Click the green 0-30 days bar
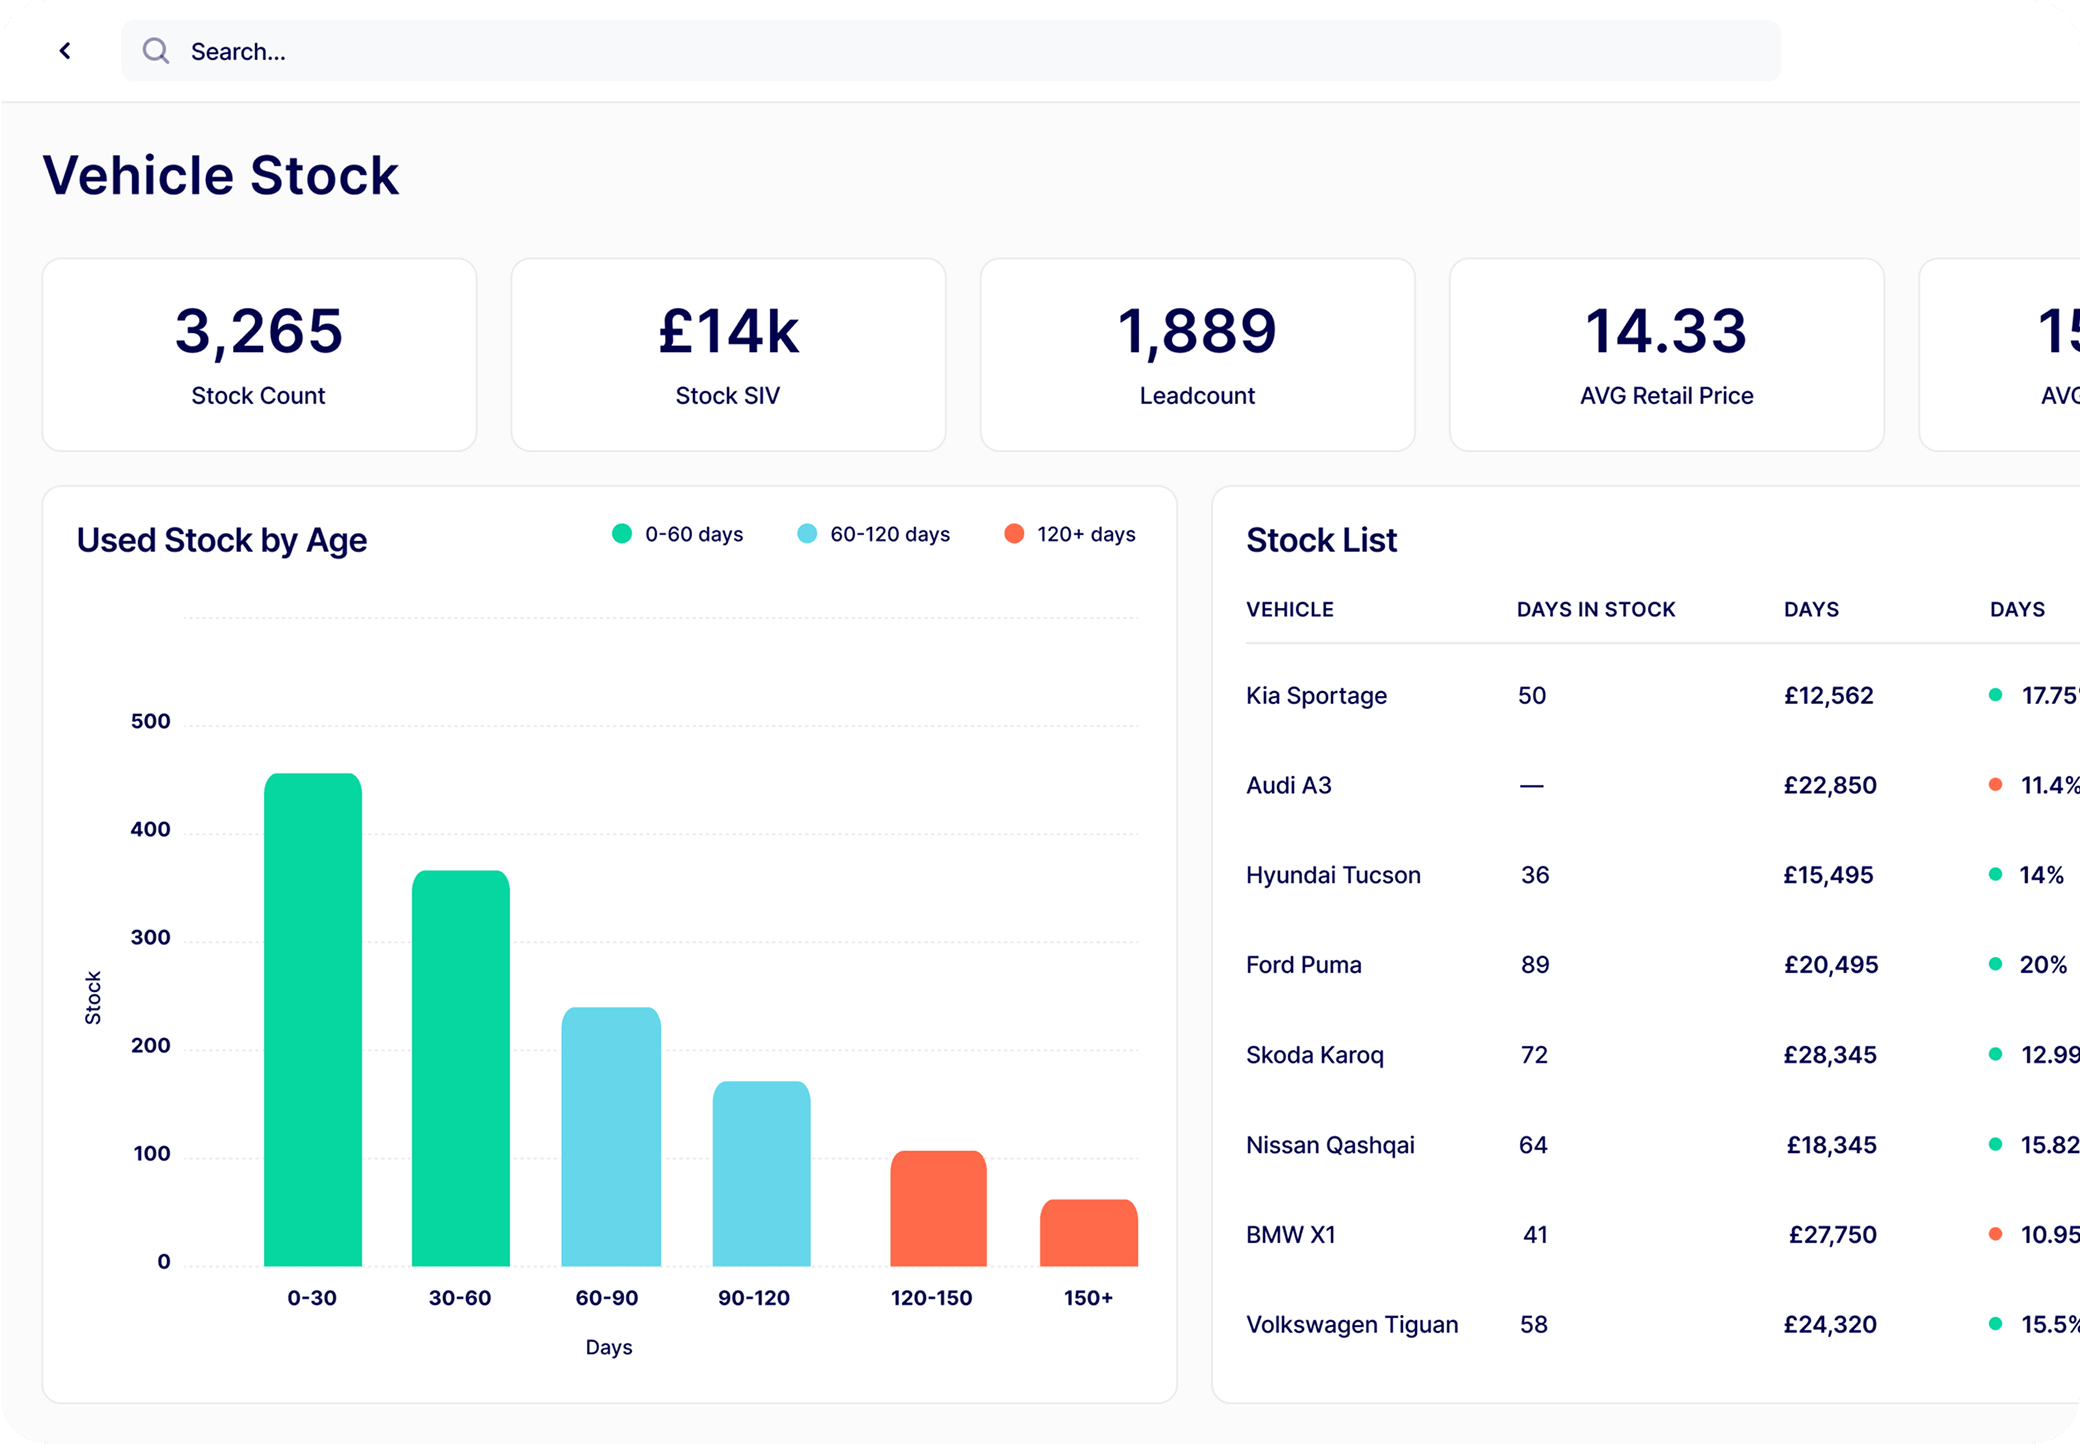The width and height of the screenshot is (2080, 1444). click(x=313, y=1020)
